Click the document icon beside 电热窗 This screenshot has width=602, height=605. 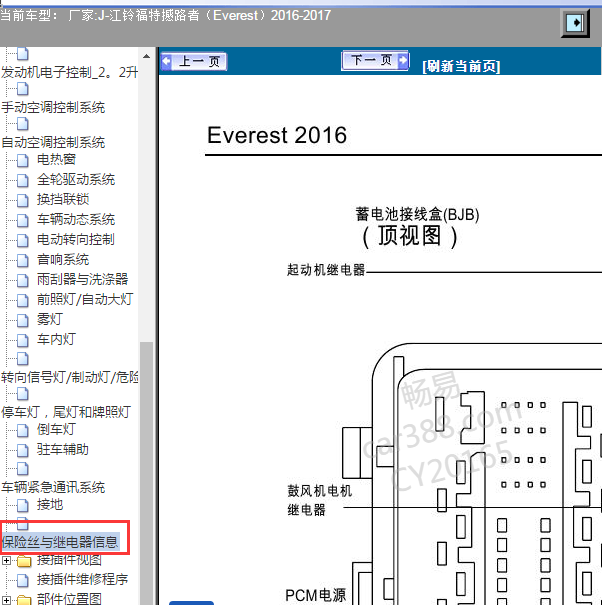click(x=23, y=160)
